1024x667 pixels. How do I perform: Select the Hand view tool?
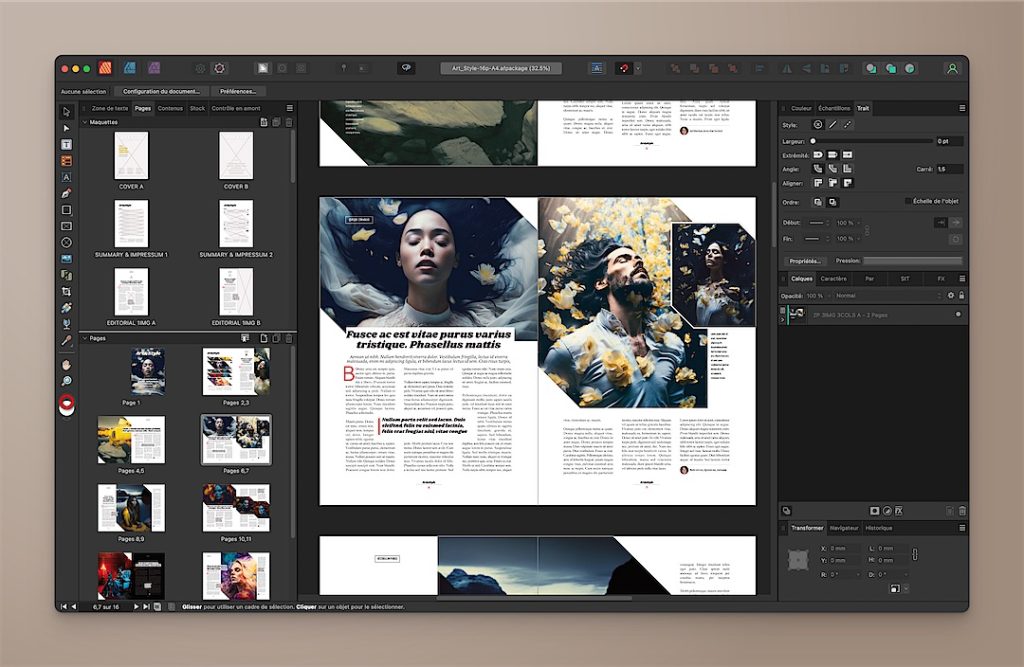[67, 365]
